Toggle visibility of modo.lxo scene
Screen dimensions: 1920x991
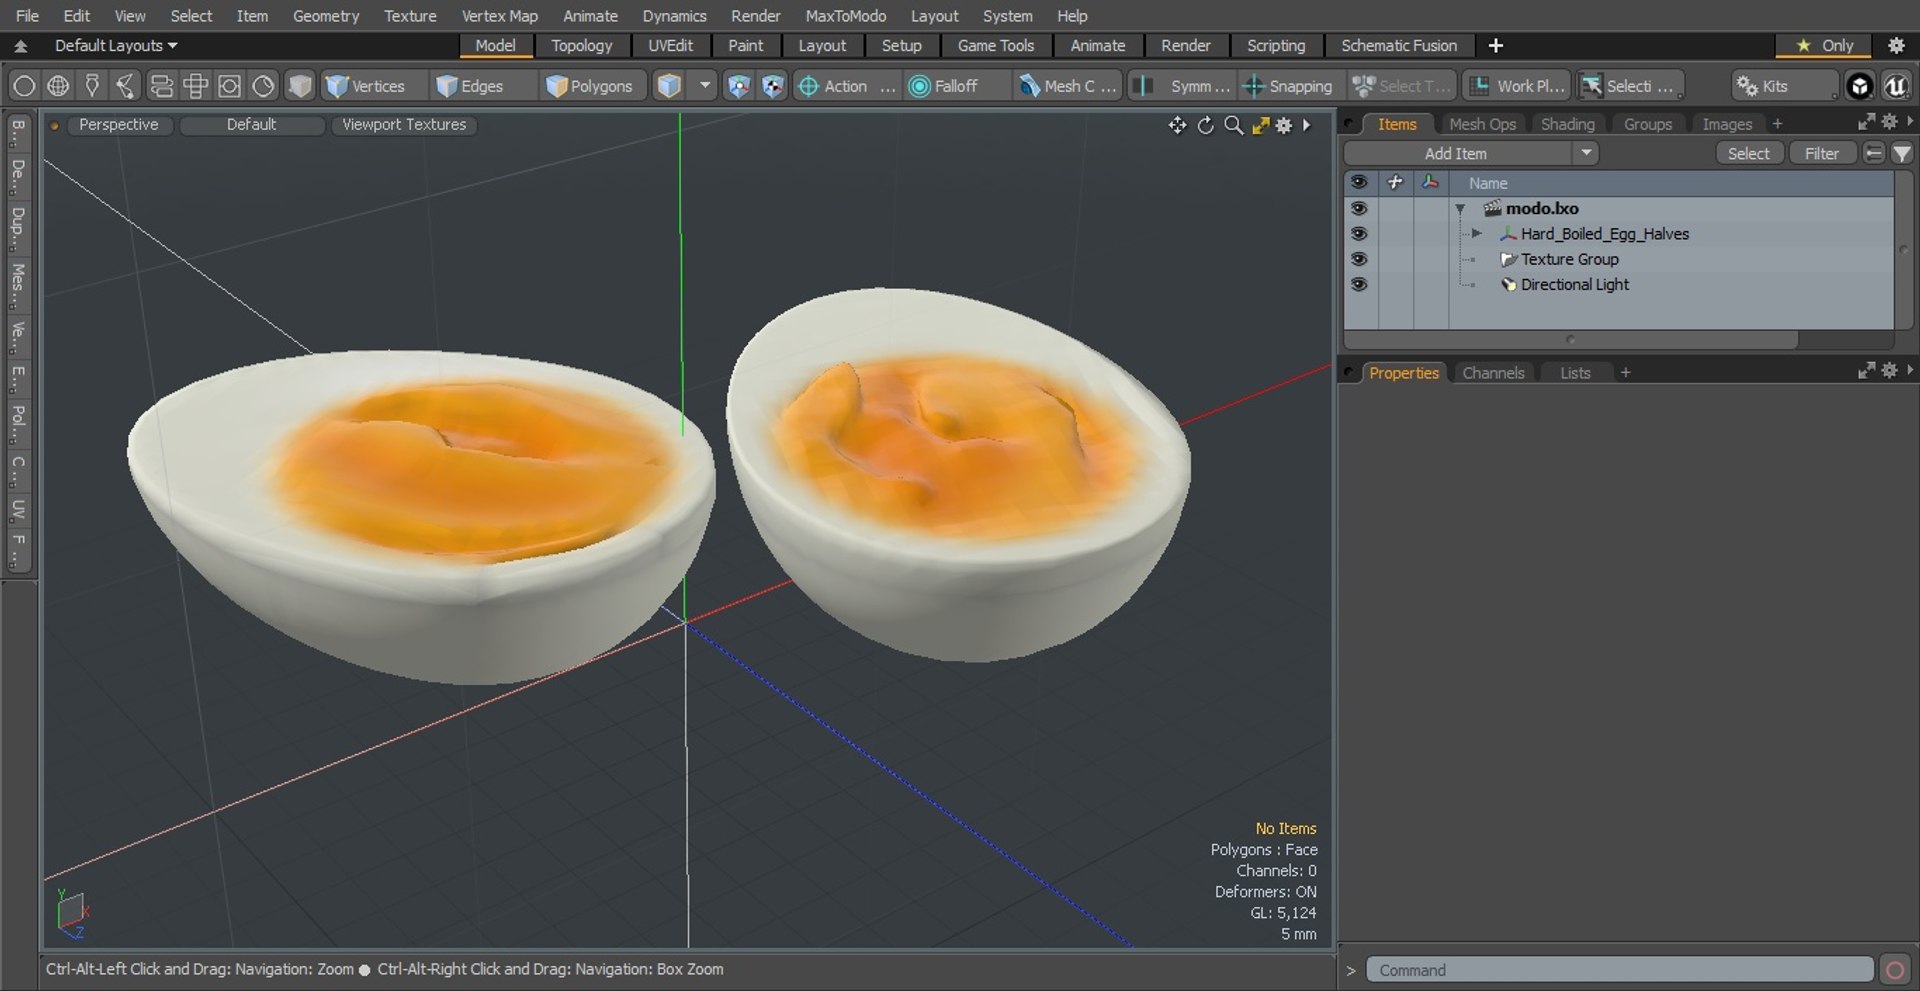[1358, 208]
